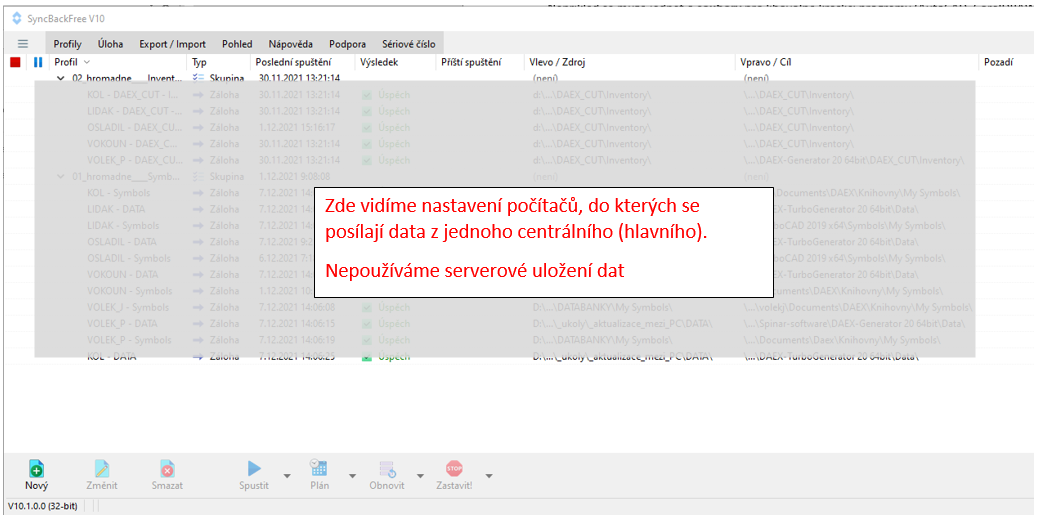
Task: Create a new profile with Nový
Action: point(36,468)
